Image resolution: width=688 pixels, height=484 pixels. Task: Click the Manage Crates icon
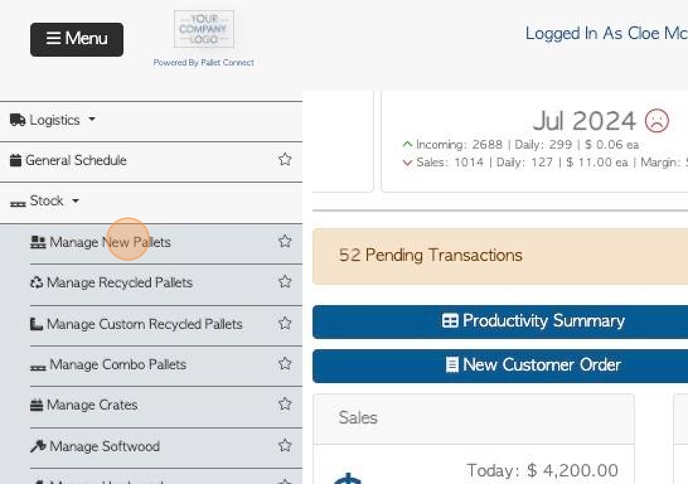(36, 405)
